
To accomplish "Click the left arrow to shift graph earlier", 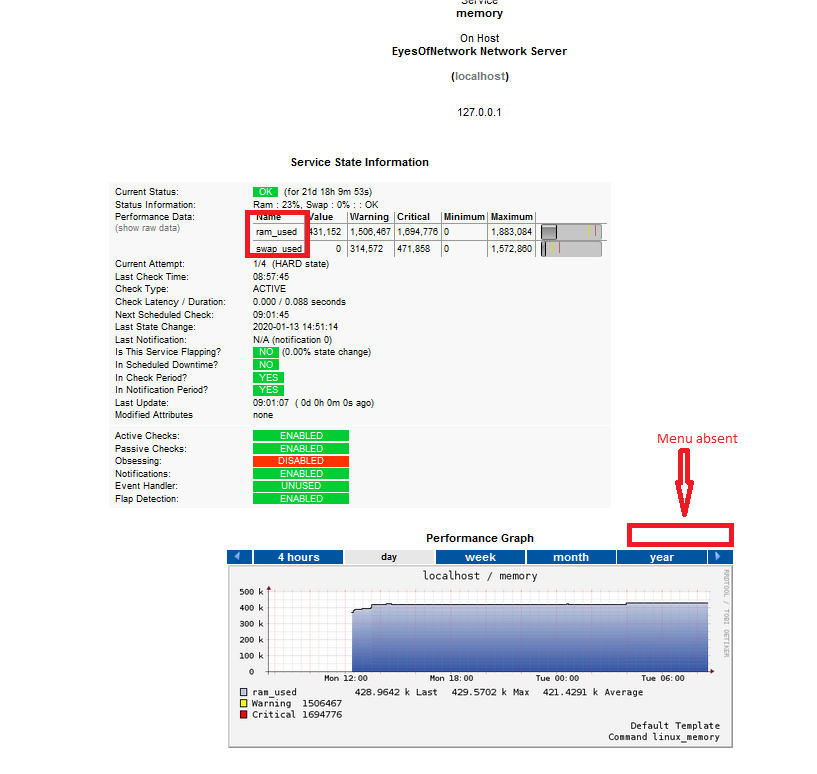I will click(x=239, y=557).
